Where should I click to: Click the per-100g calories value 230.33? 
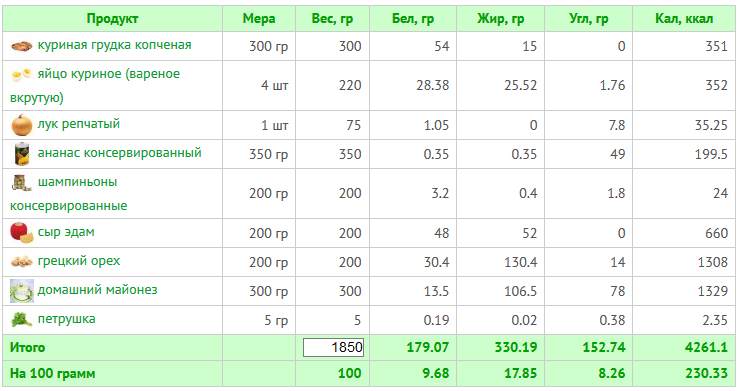(x=706, y=374)
